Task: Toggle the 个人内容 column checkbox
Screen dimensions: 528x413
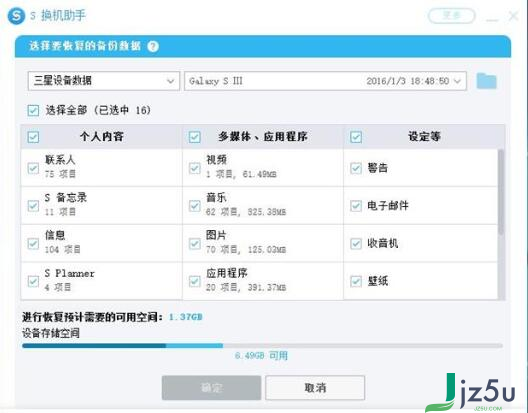Action: pos(33,137)
